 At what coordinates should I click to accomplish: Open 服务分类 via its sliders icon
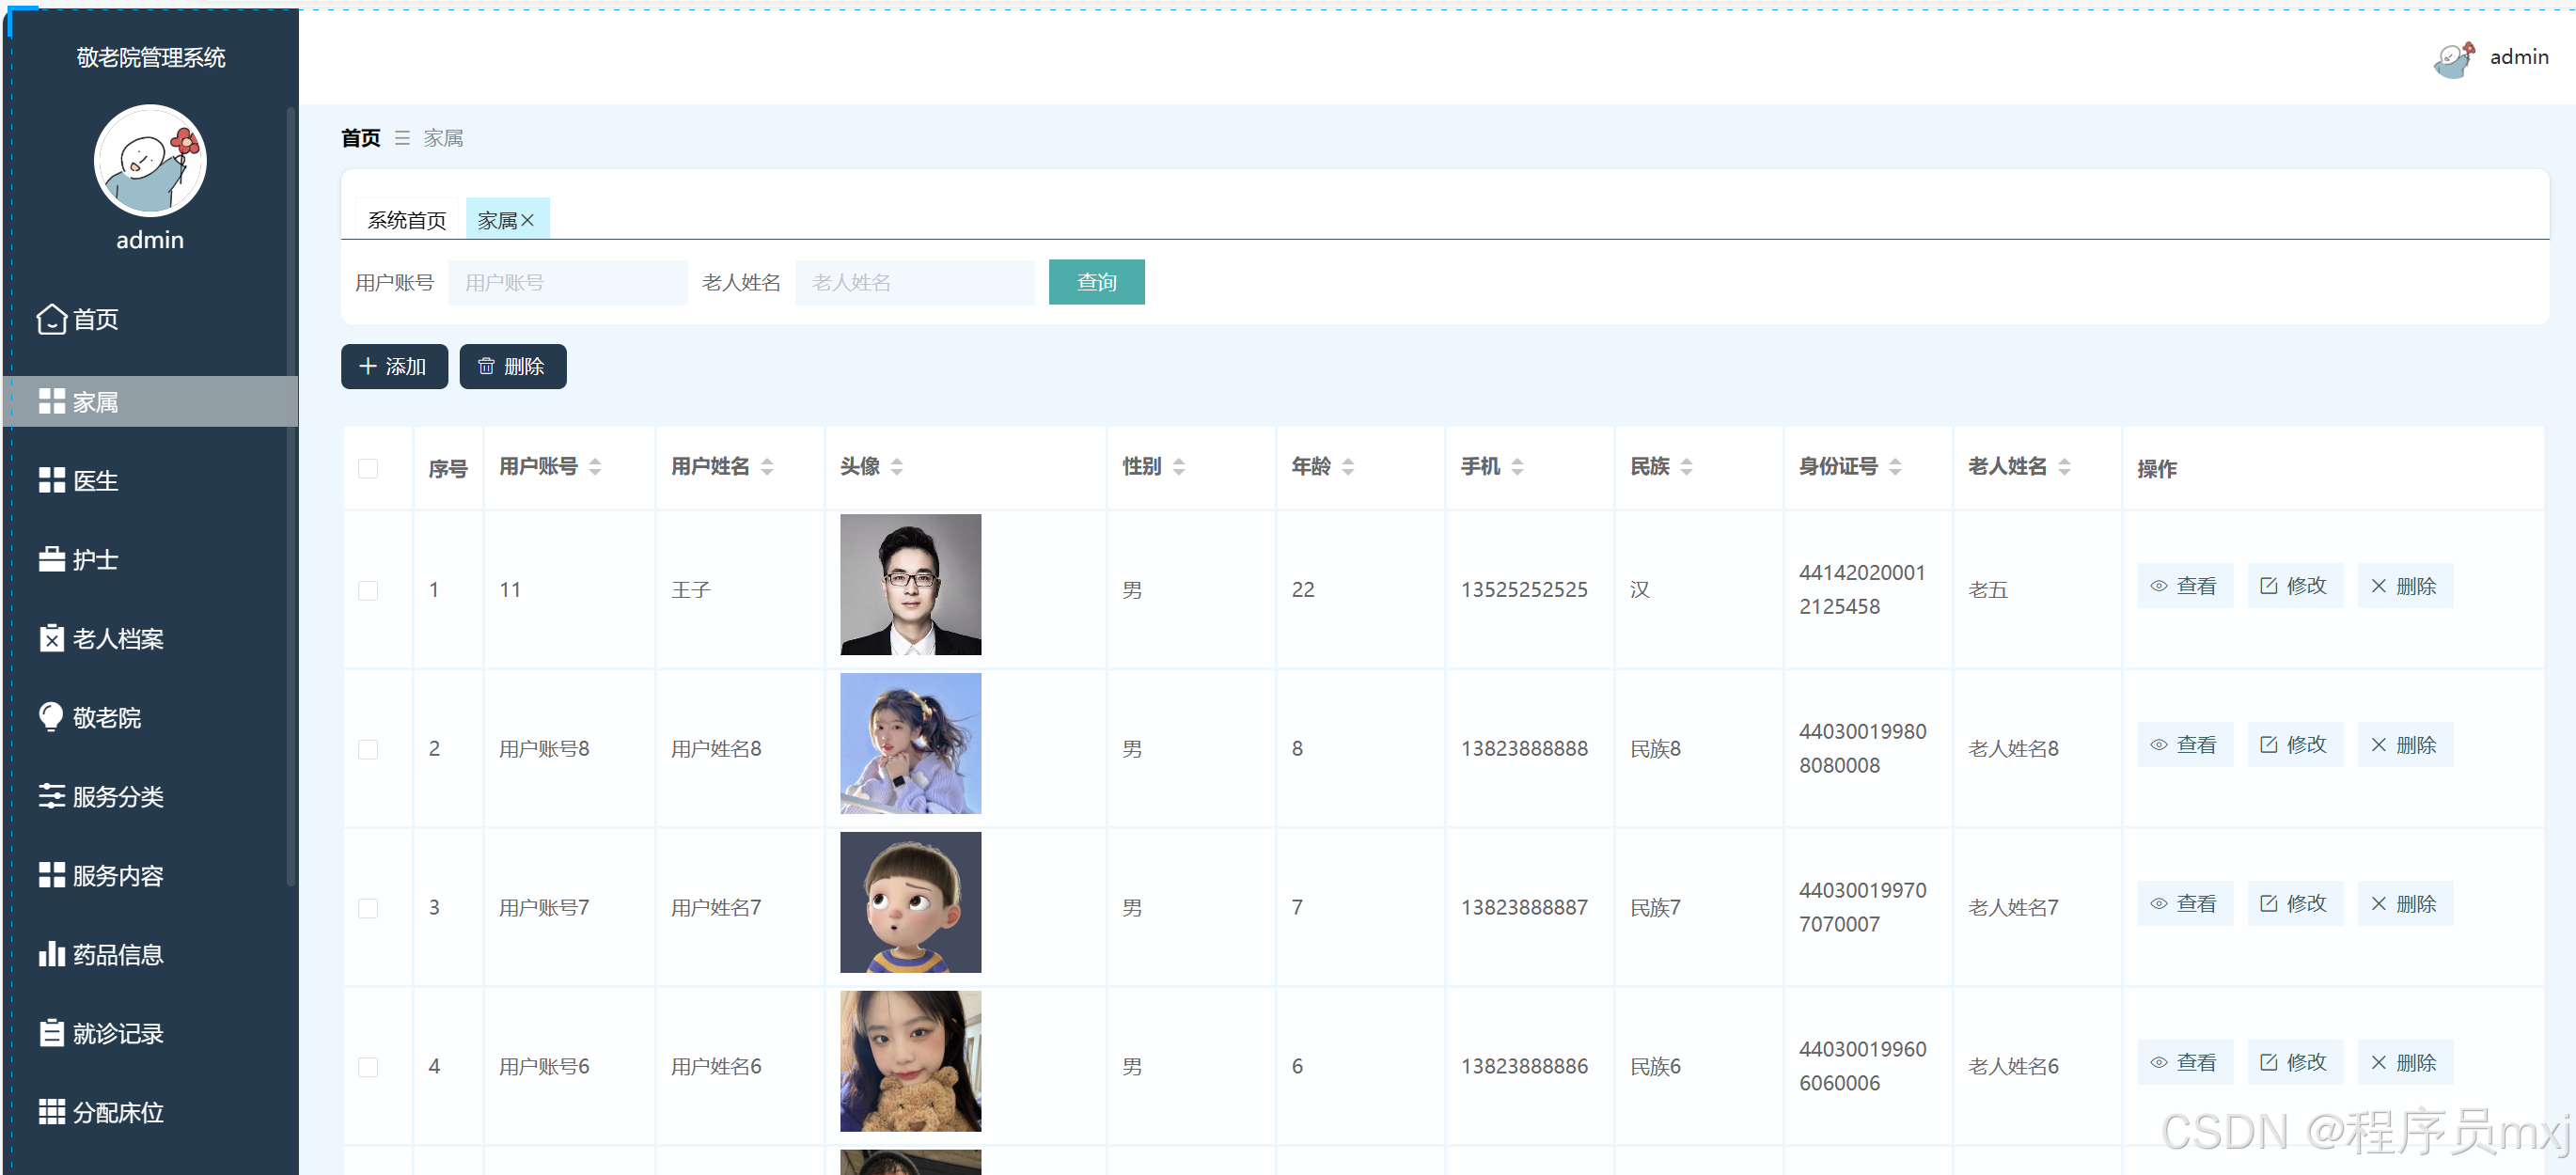pos(51,796)
